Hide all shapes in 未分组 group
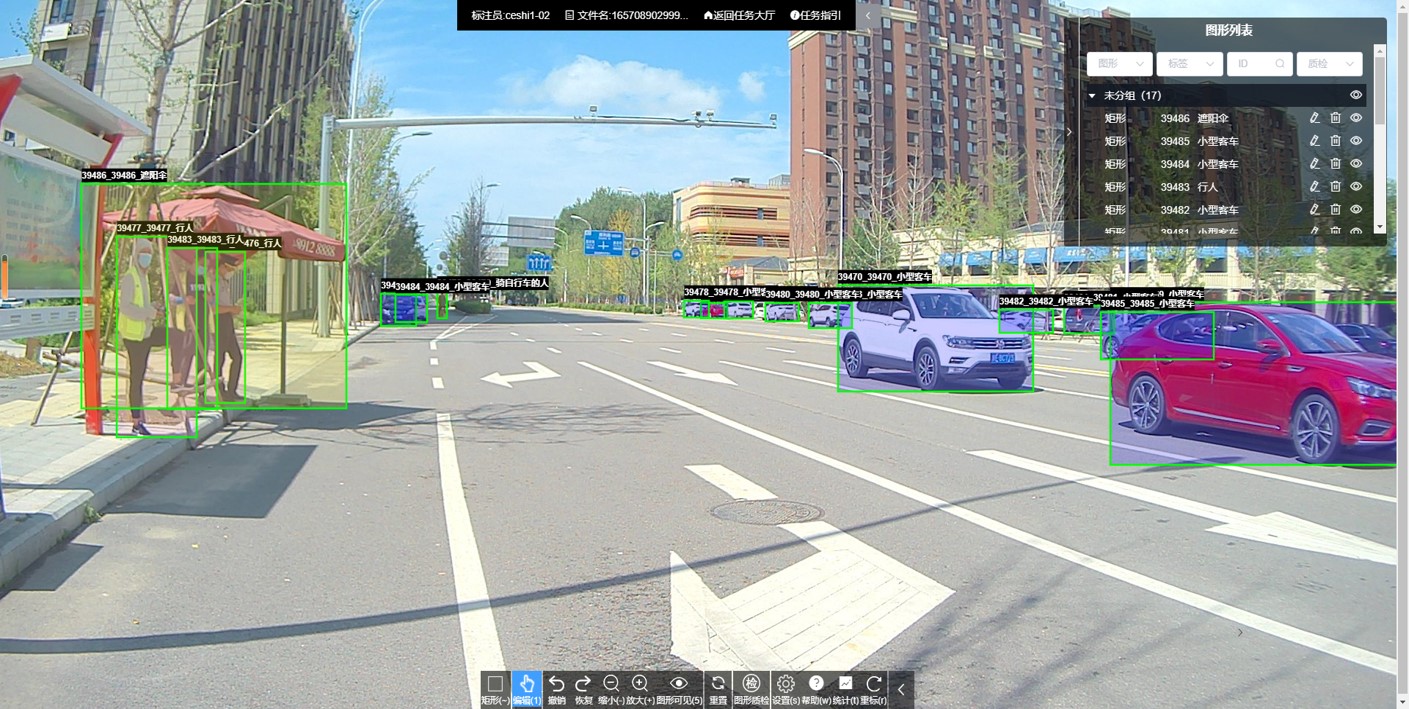 click(1356, 95)
